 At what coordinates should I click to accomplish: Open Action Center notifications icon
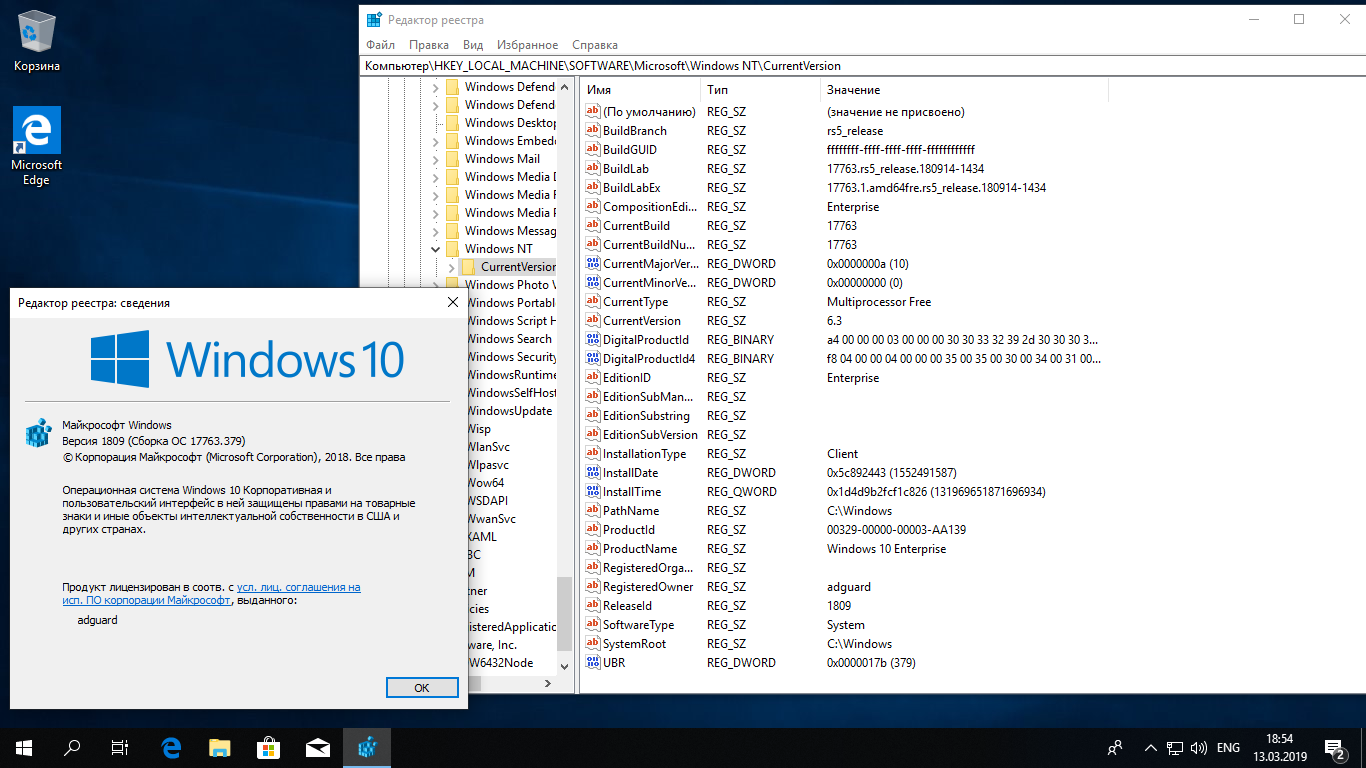[1335, 747]
